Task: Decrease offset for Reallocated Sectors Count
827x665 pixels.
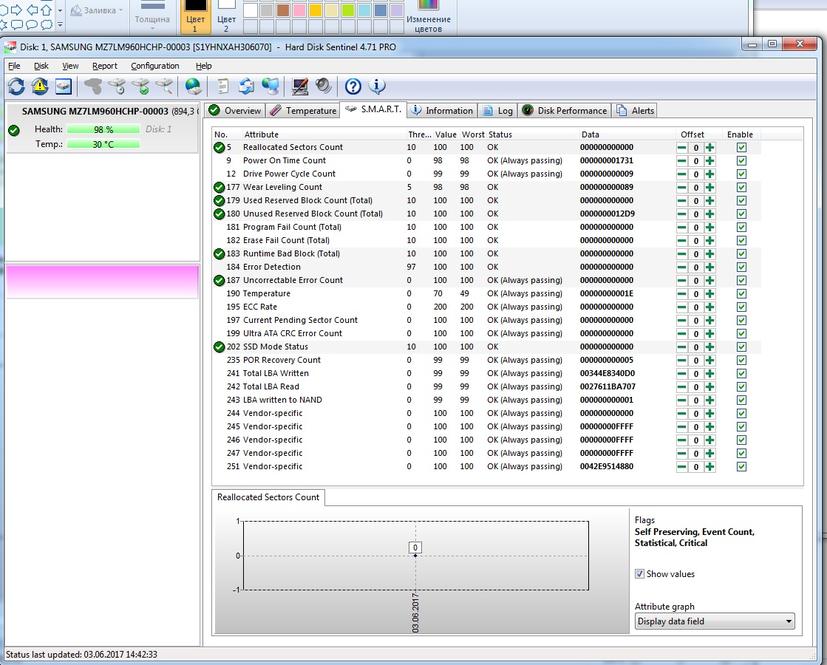Action: 682,148
